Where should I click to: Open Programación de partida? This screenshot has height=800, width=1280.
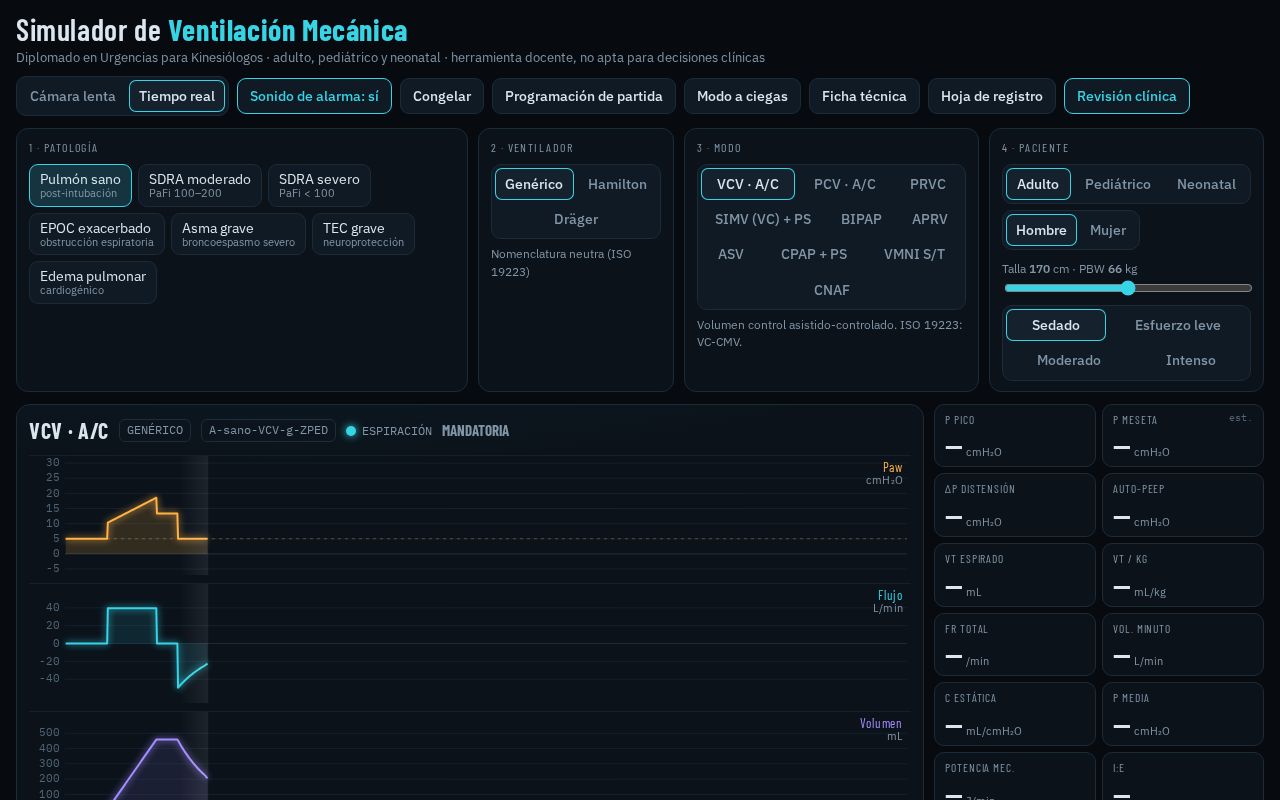click(x=584, y=96)
